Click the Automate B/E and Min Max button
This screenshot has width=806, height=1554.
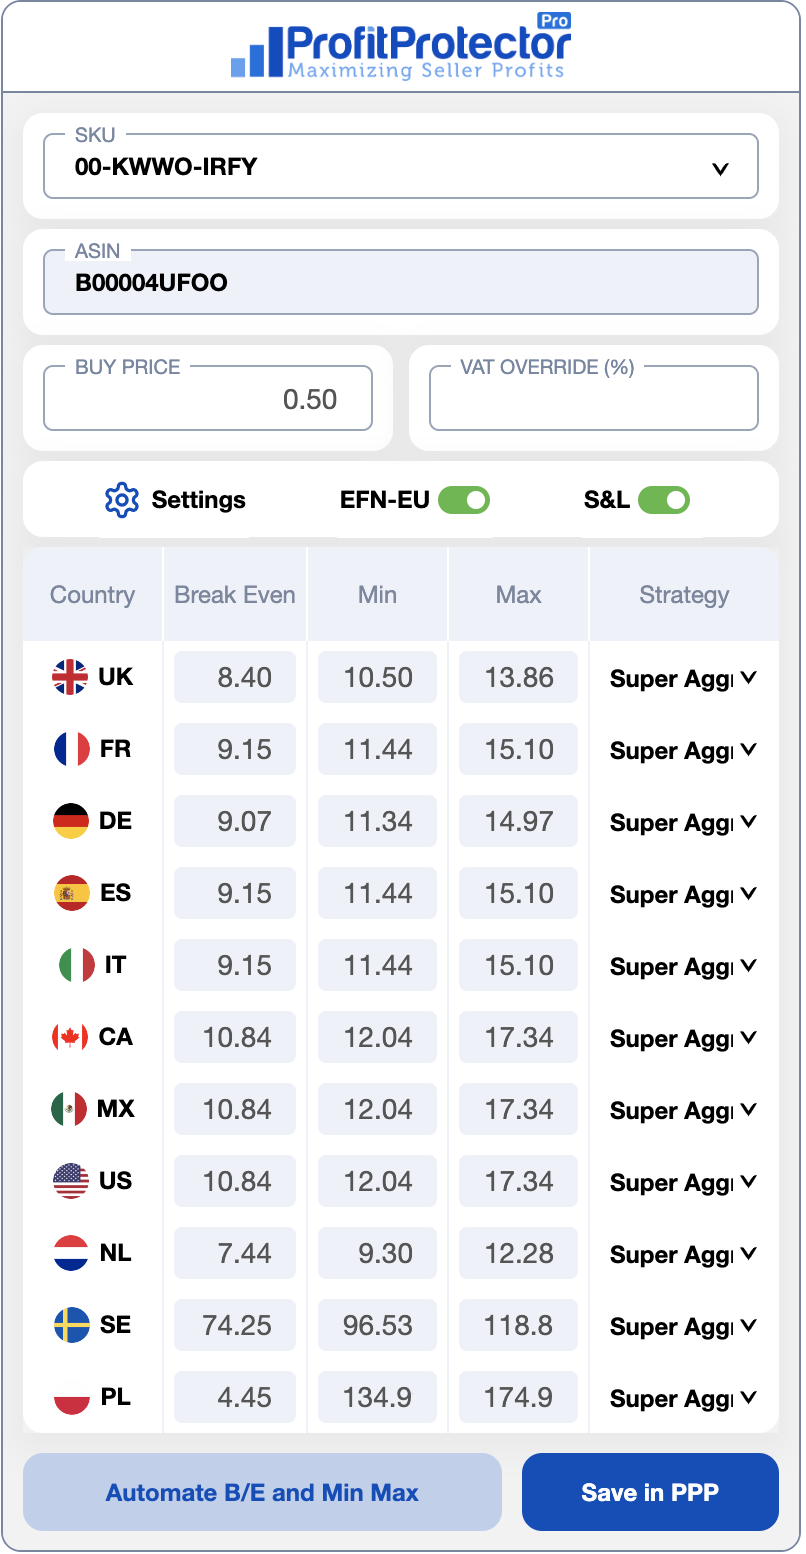(262, 1492)
